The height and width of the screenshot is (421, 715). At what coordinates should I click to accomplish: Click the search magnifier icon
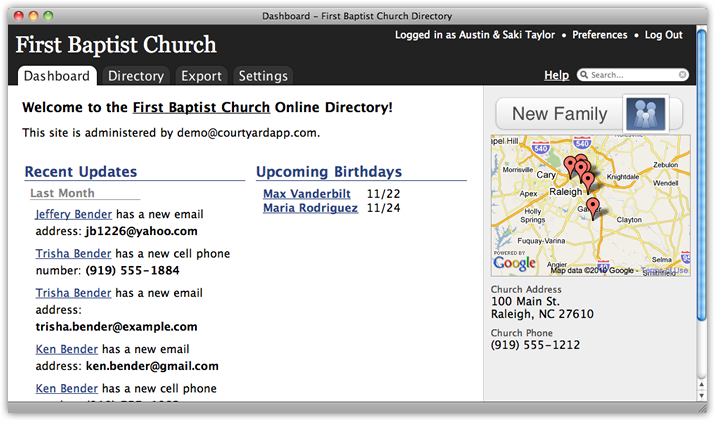click(x=584, y=75)
